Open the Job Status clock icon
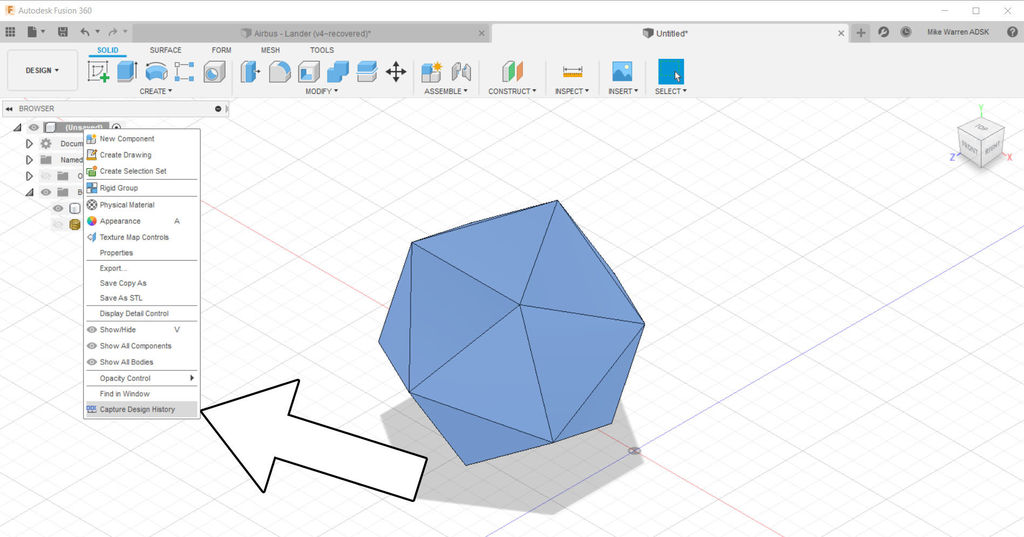Screen dimensions: 1024x537 [906, 31]
